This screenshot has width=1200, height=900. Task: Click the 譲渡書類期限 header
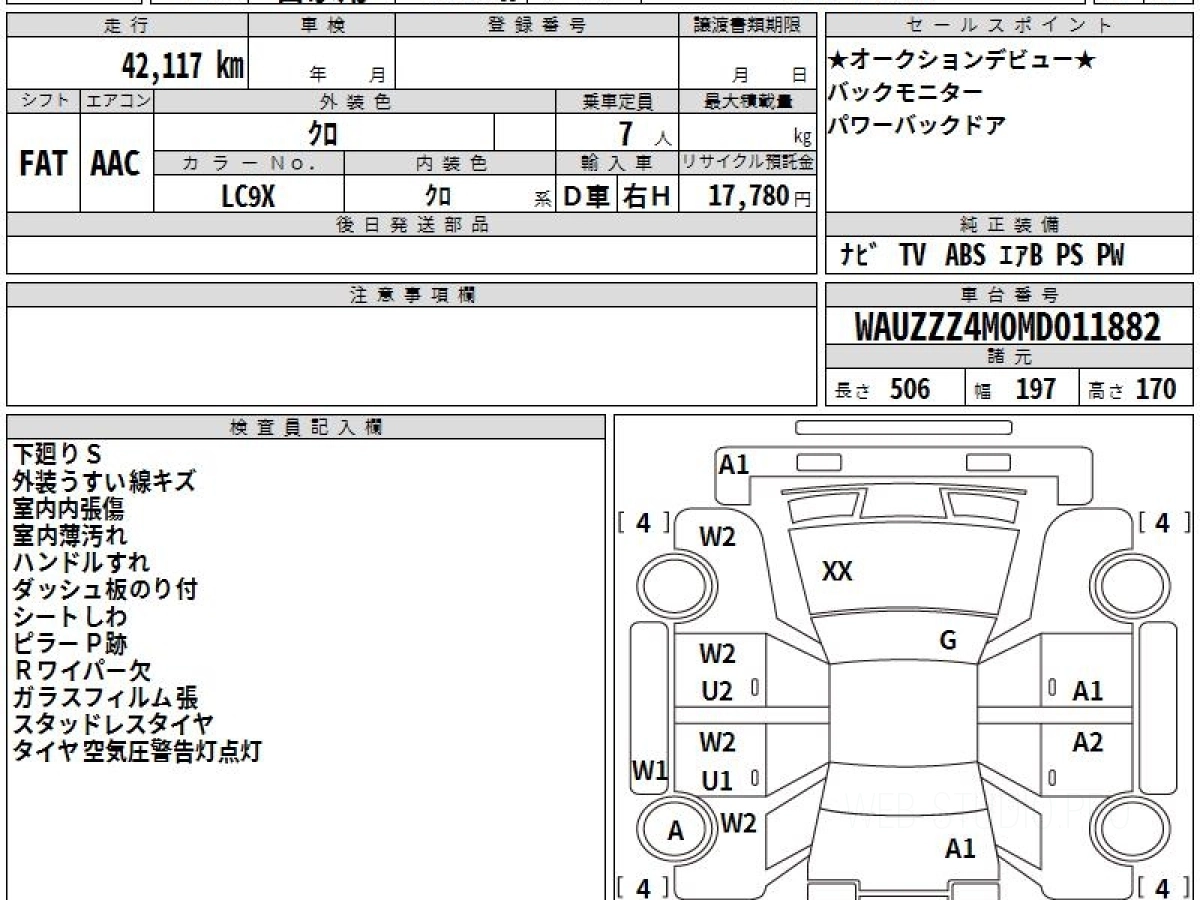click(747, 26)
